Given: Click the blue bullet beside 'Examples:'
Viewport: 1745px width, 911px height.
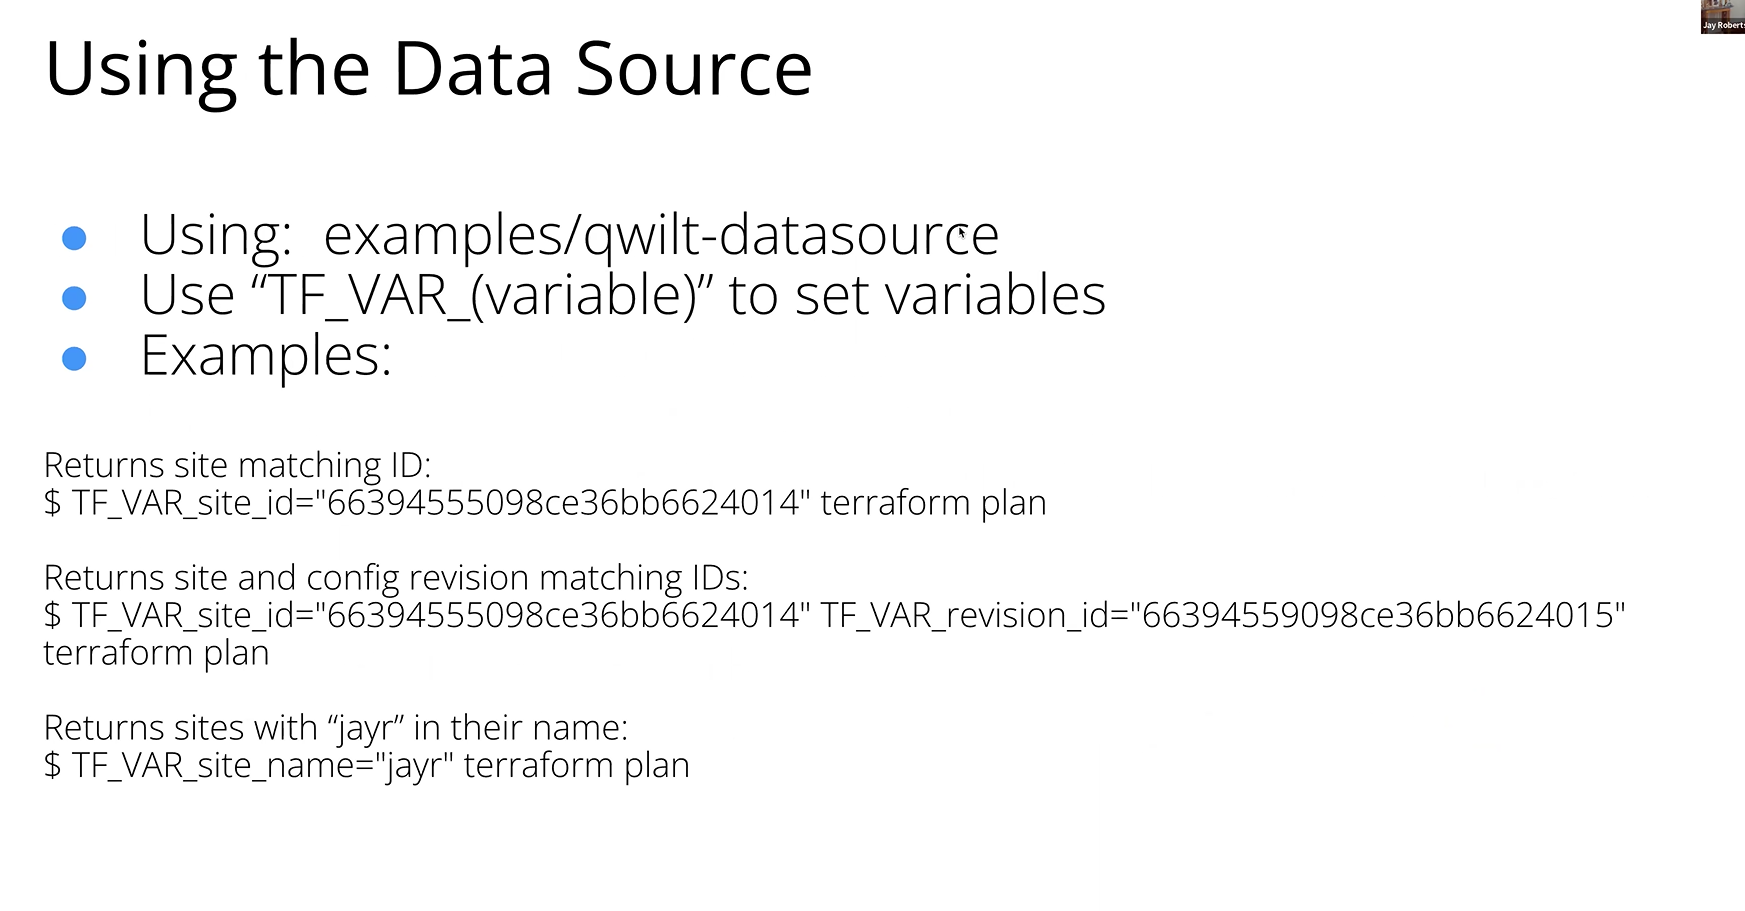Looking at the screenshot, I should tap(74, 358).
